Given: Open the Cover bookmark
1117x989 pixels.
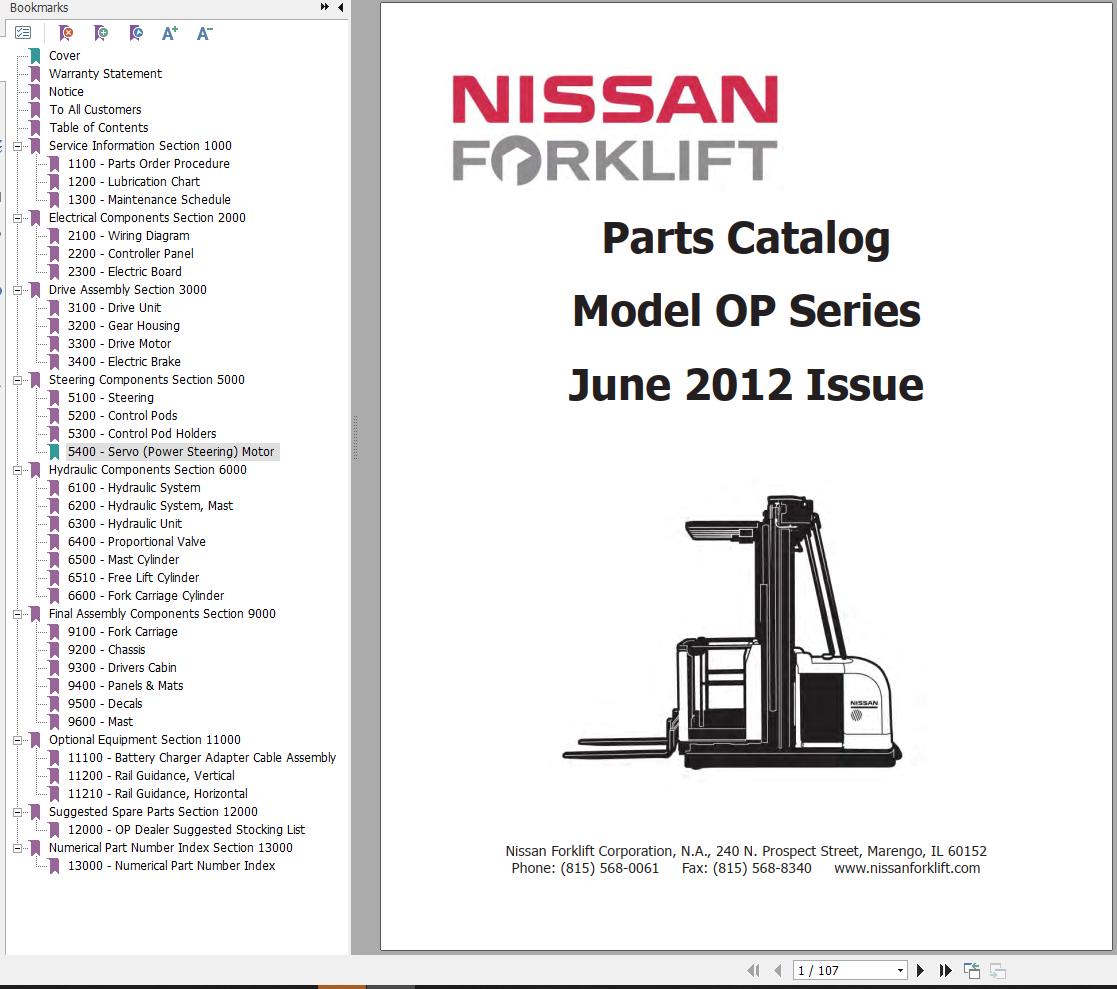Looking at the screenshot, I should click(64, 56).
